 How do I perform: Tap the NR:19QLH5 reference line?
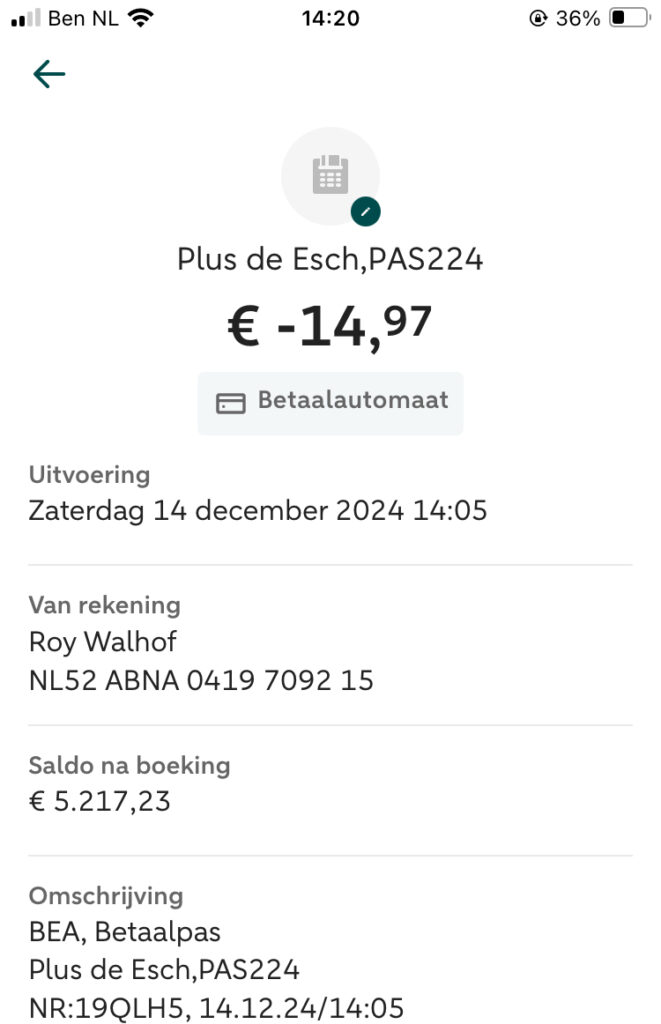pos(216,1006)
